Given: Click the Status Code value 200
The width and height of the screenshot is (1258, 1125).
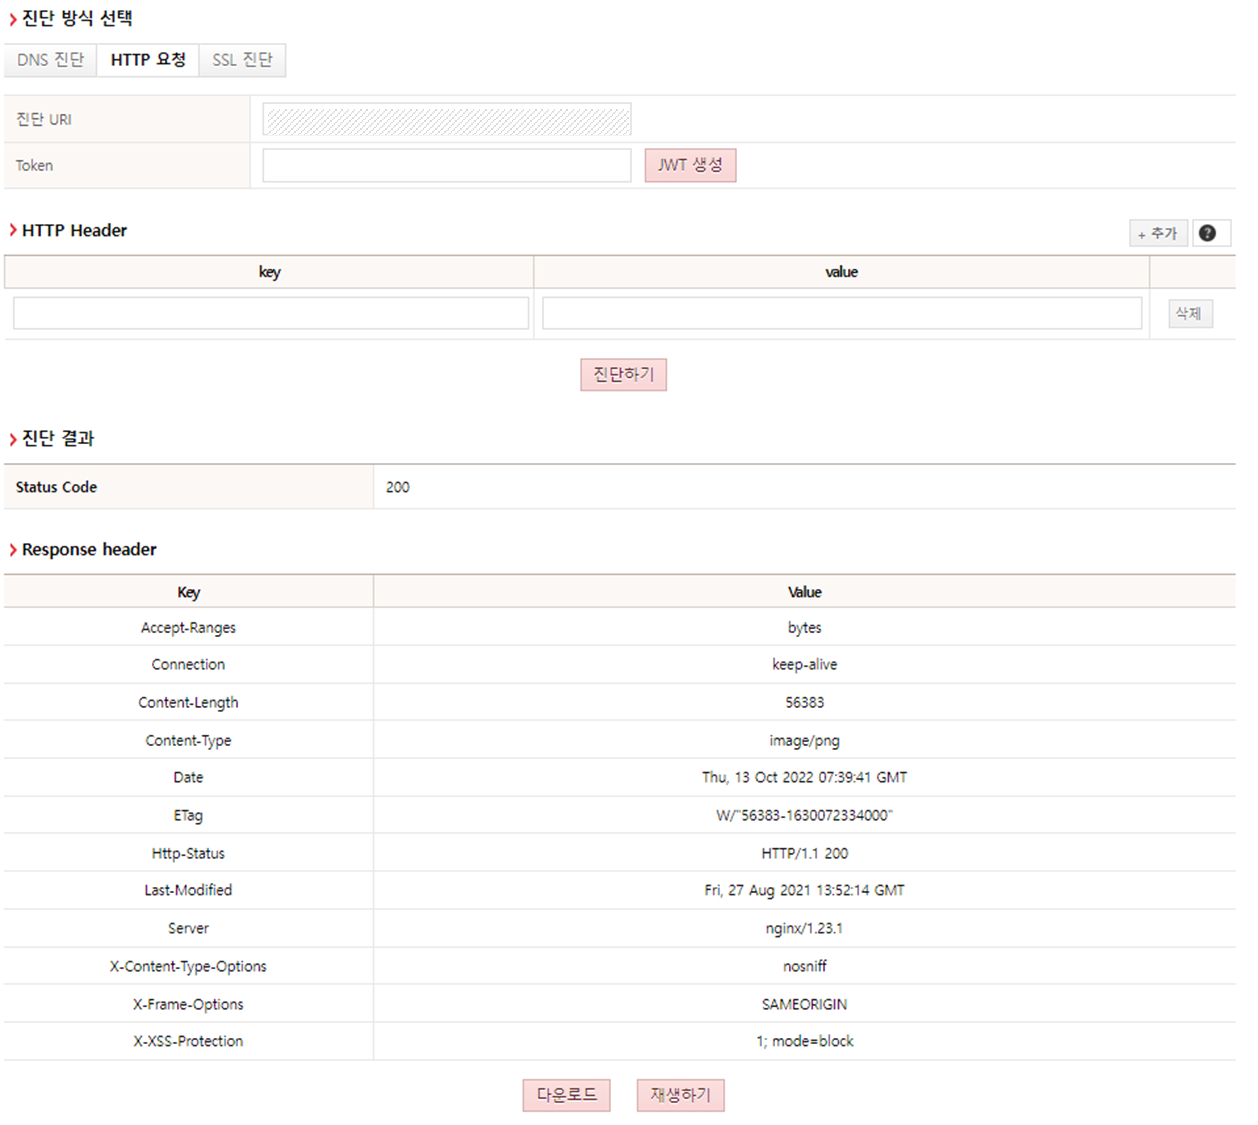Looking at the screenshot, I should [398, 487].
